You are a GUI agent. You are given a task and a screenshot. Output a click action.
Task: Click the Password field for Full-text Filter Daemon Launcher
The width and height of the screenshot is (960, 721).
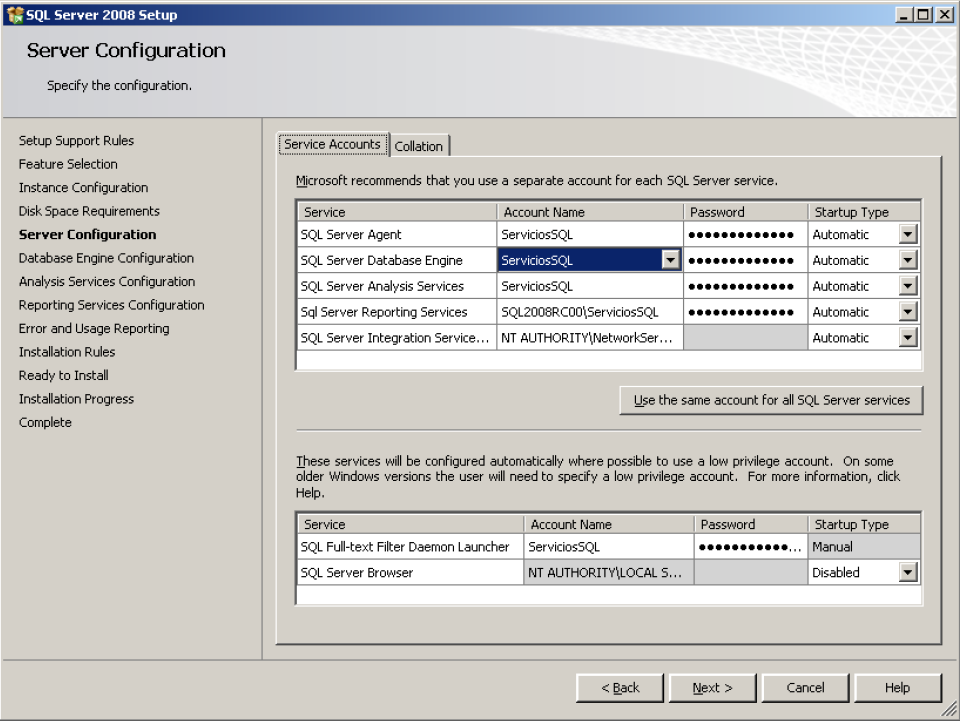pyautogui.click(x=751, y=547)
